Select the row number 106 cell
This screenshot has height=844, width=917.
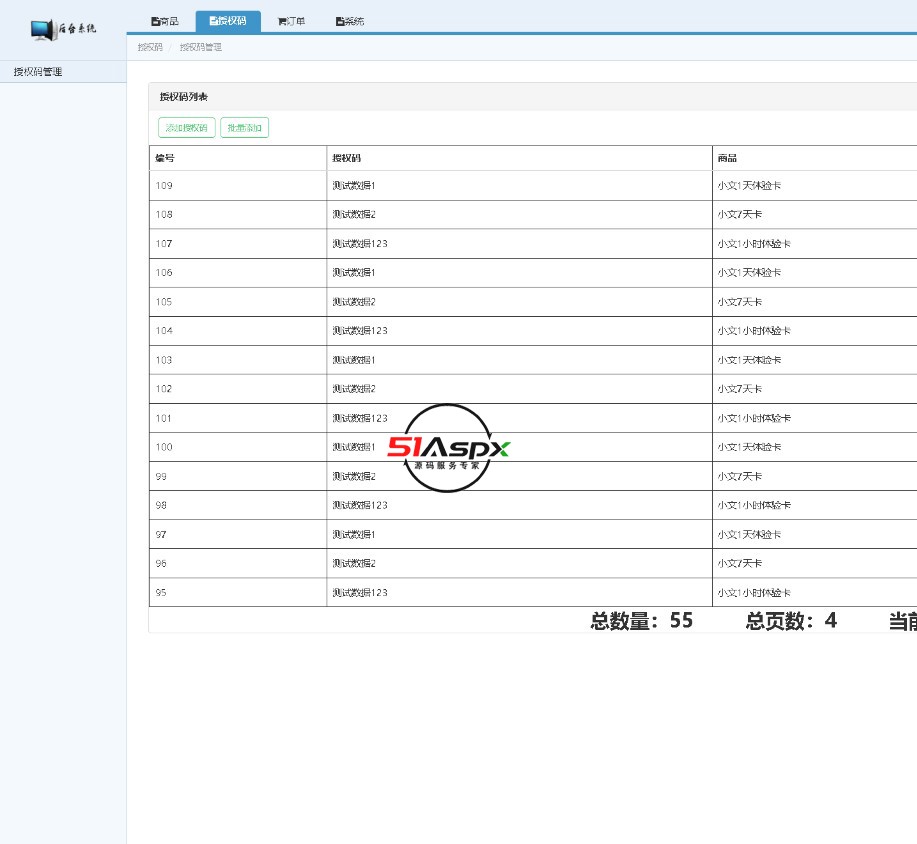point(238,273)
